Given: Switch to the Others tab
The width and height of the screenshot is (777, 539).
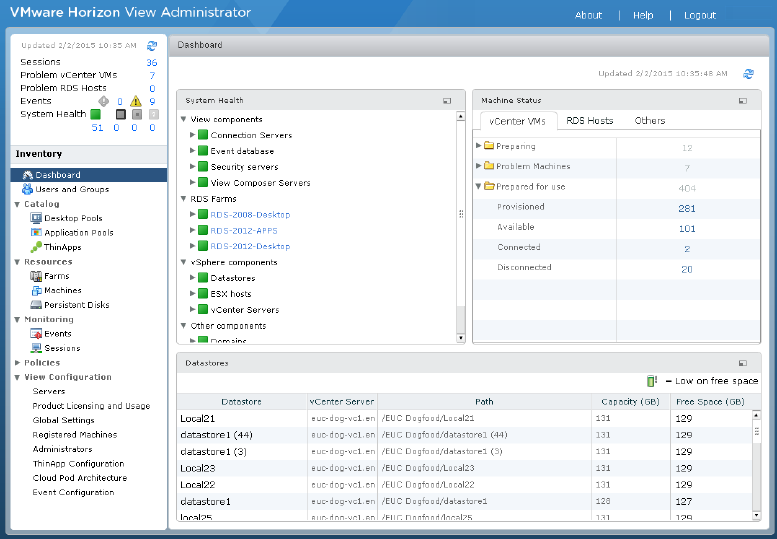Looking at the screenshot, I should pos(650,121).
